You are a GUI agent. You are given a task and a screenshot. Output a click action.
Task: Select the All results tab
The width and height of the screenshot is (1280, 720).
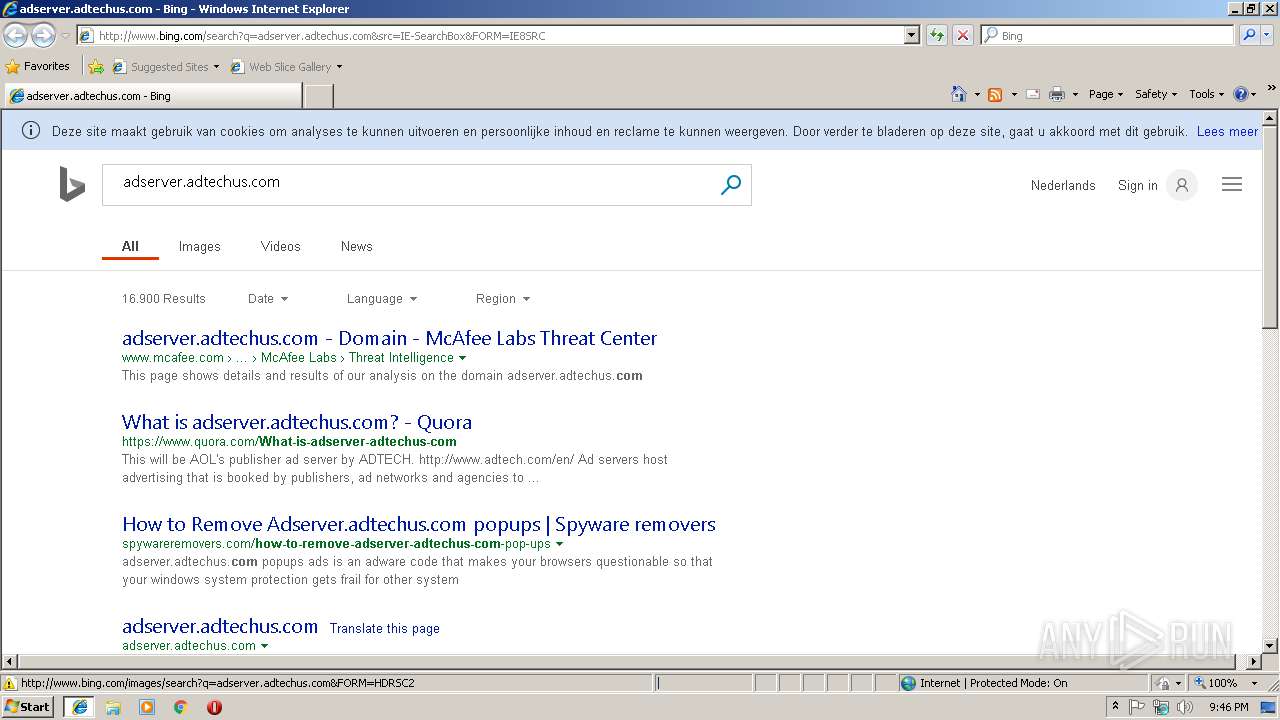[130, 246]
